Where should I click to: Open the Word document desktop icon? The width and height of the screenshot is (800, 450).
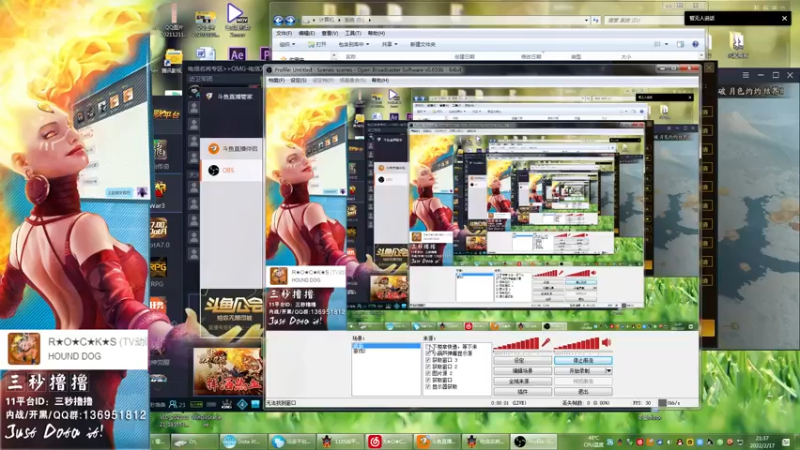pyautogui.click(x=205, y=54)
